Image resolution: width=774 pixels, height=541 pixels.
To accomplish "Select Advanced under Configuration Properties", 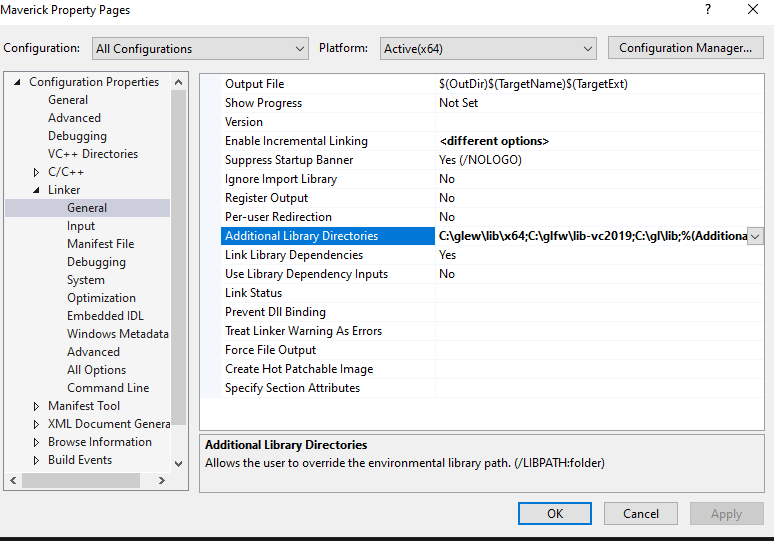I will [x=74, y=118].
